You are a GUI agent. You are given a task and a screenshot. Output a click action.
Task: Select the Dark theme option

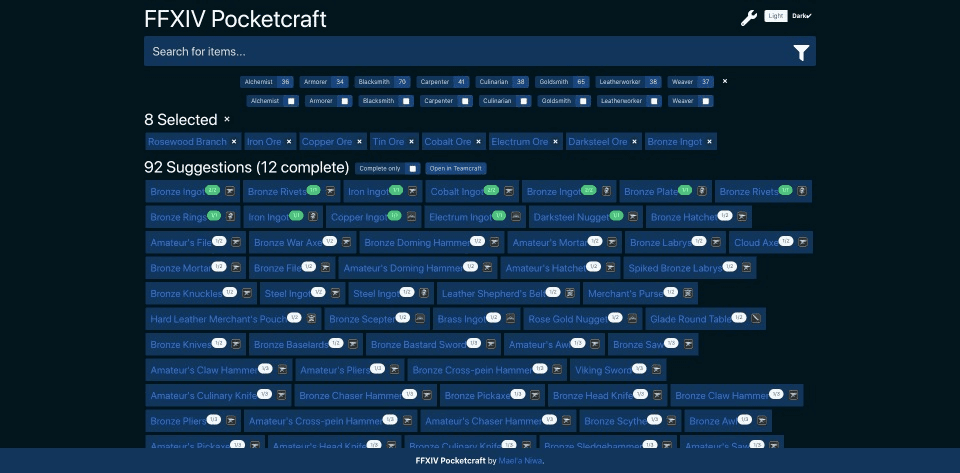(801, 16)
